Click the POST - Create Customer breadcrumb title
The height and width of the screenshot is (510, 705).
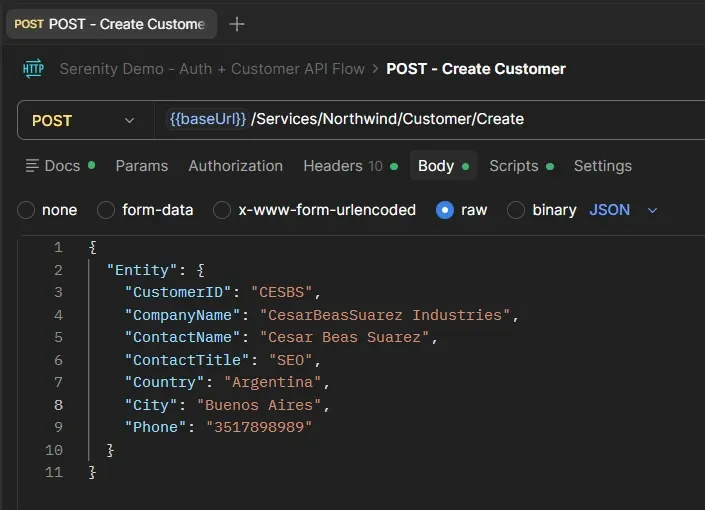click(476, 69)
